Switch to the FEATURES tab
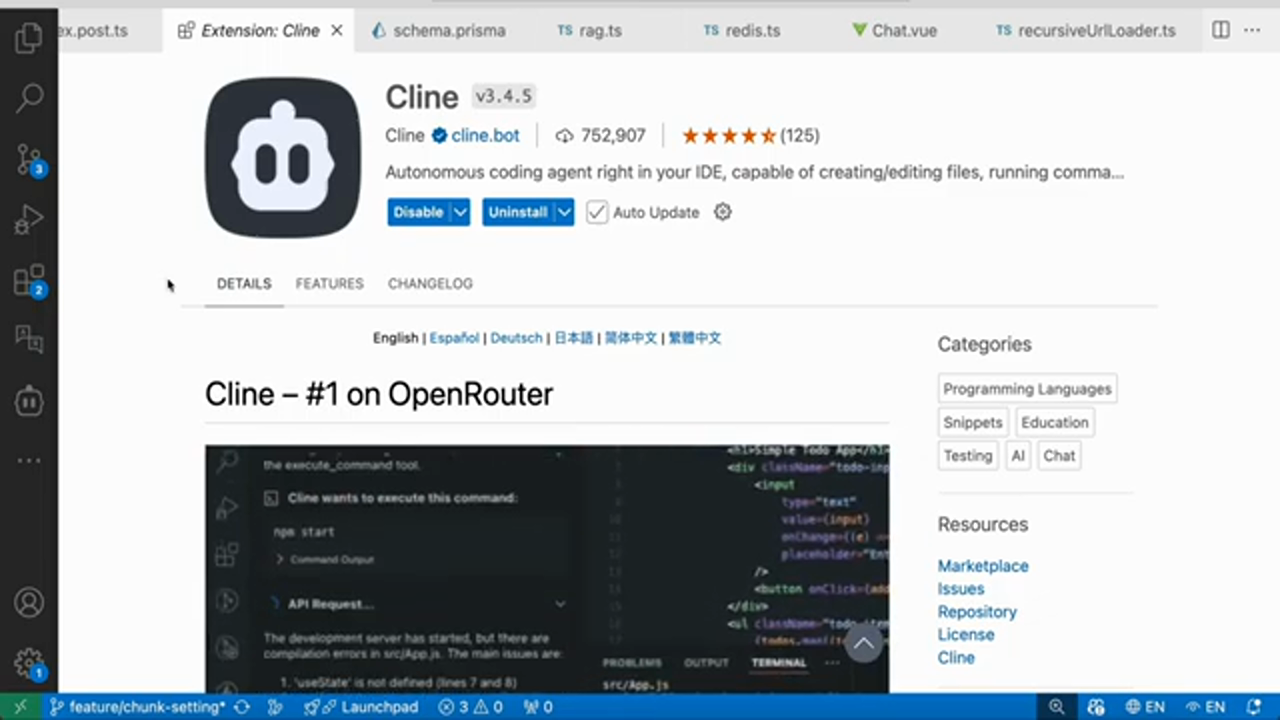Image resolution: width=1280 pixels, height=720 pixels. [329, 284]
